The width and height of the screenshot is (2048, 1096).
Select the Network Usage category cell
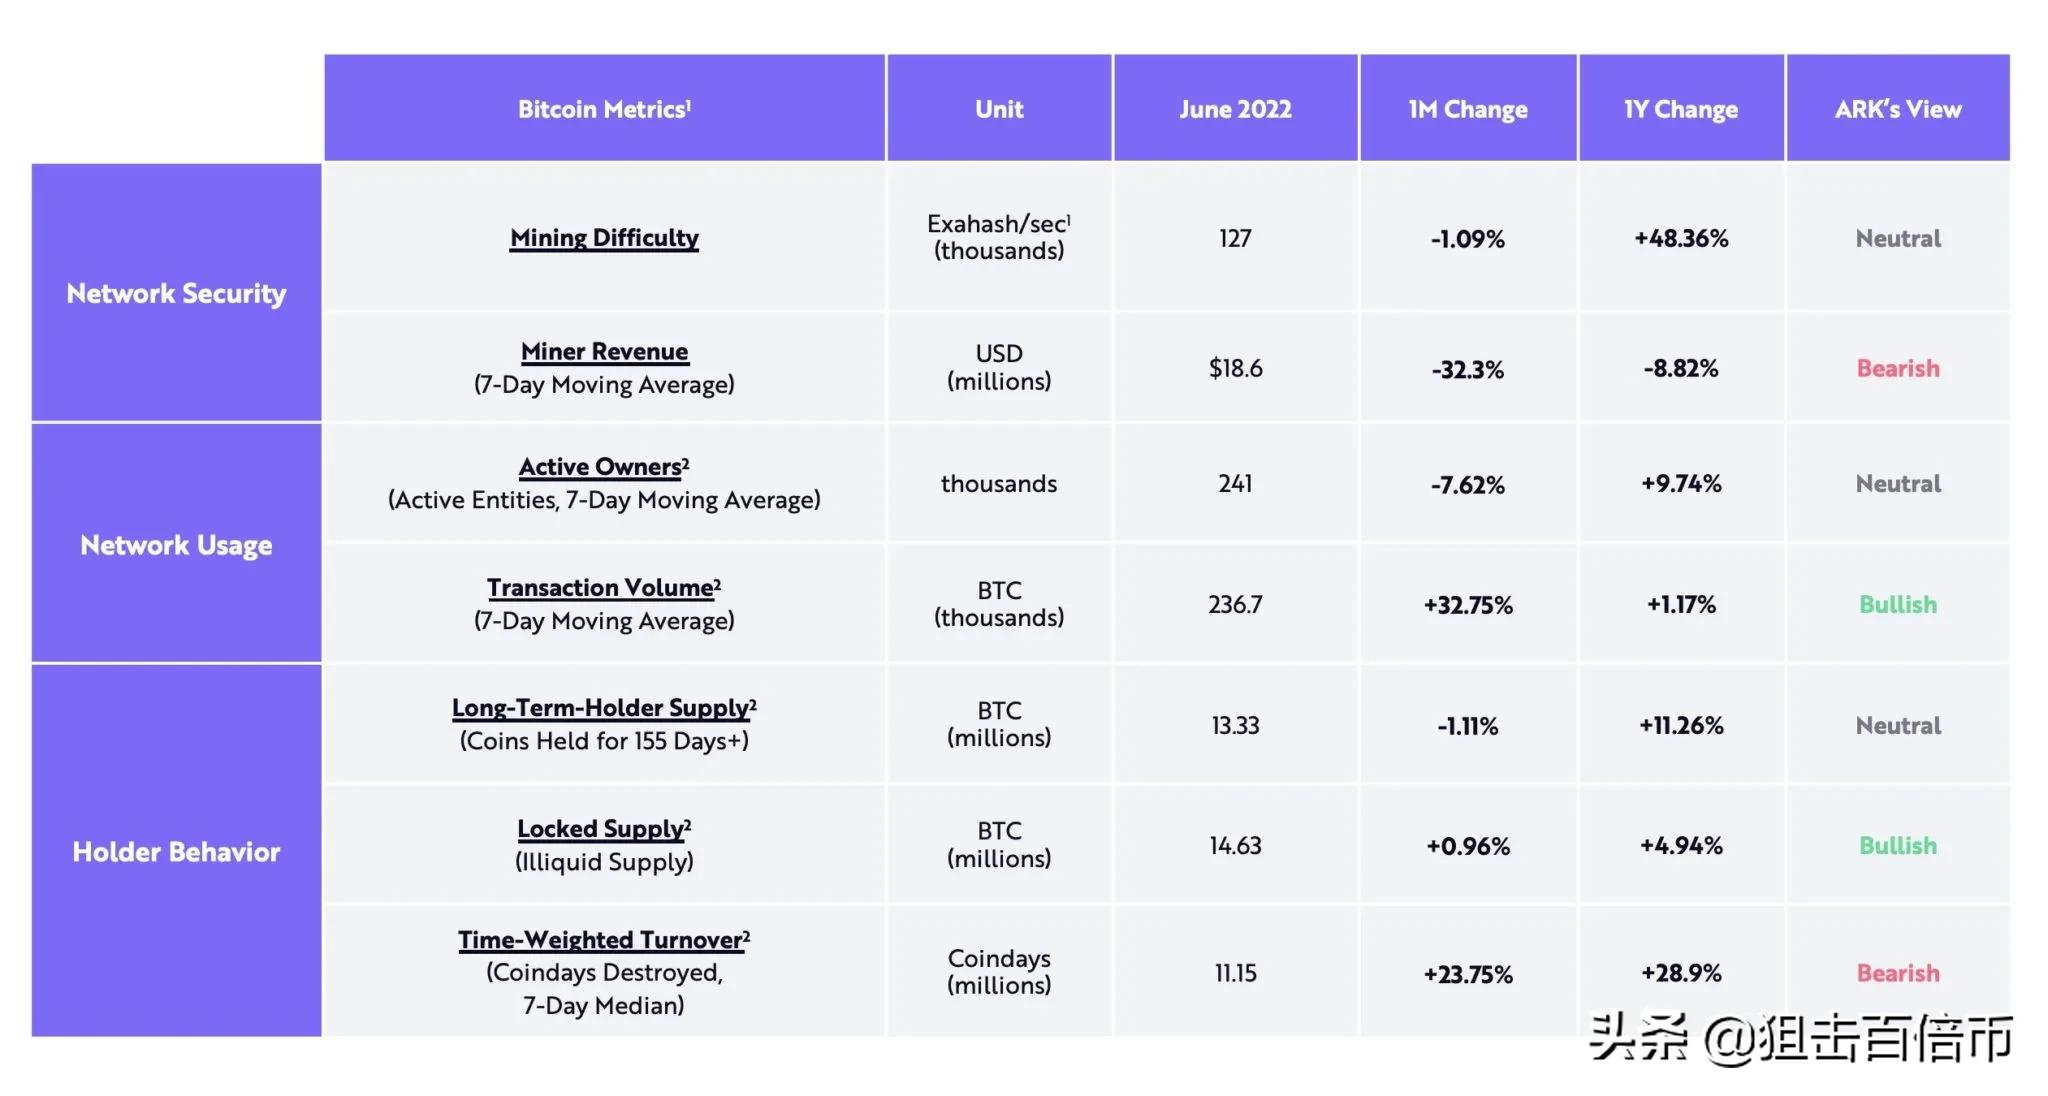click(x=176, y=545)
